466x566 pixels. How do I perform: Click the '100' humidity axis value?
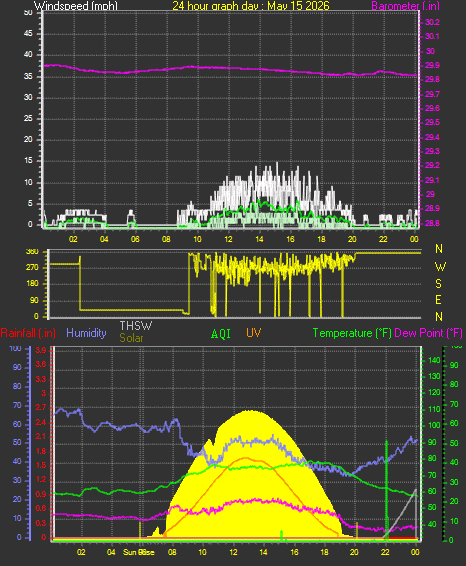15,348
